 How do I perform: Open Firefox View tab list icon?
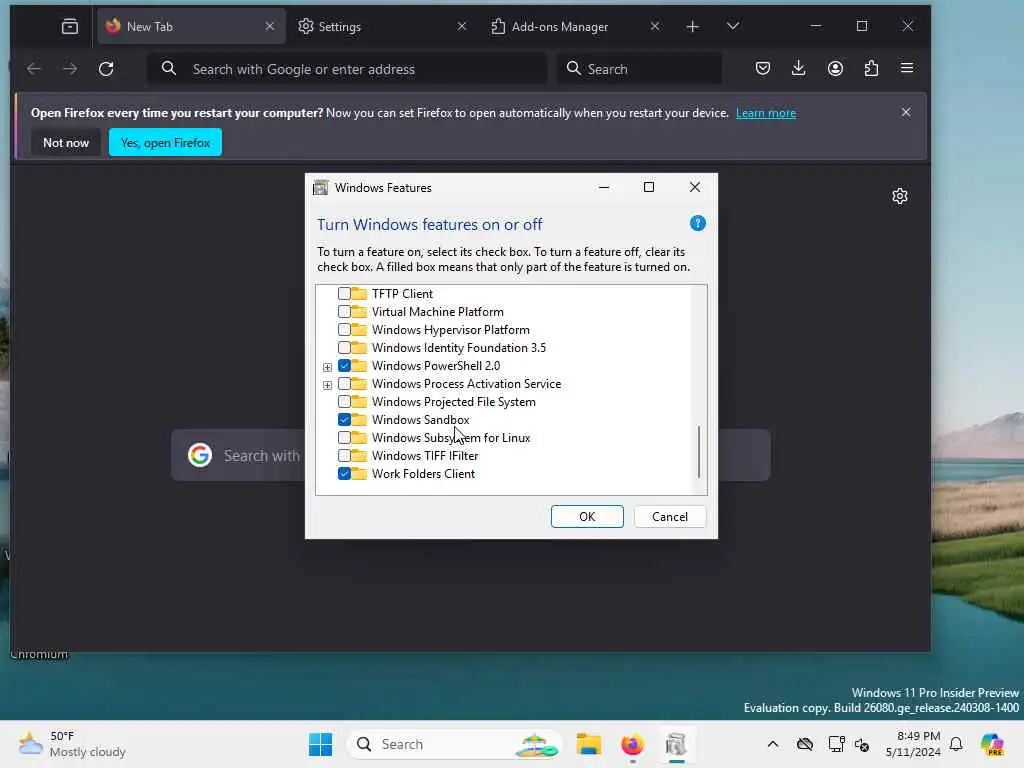click(70, 26)
